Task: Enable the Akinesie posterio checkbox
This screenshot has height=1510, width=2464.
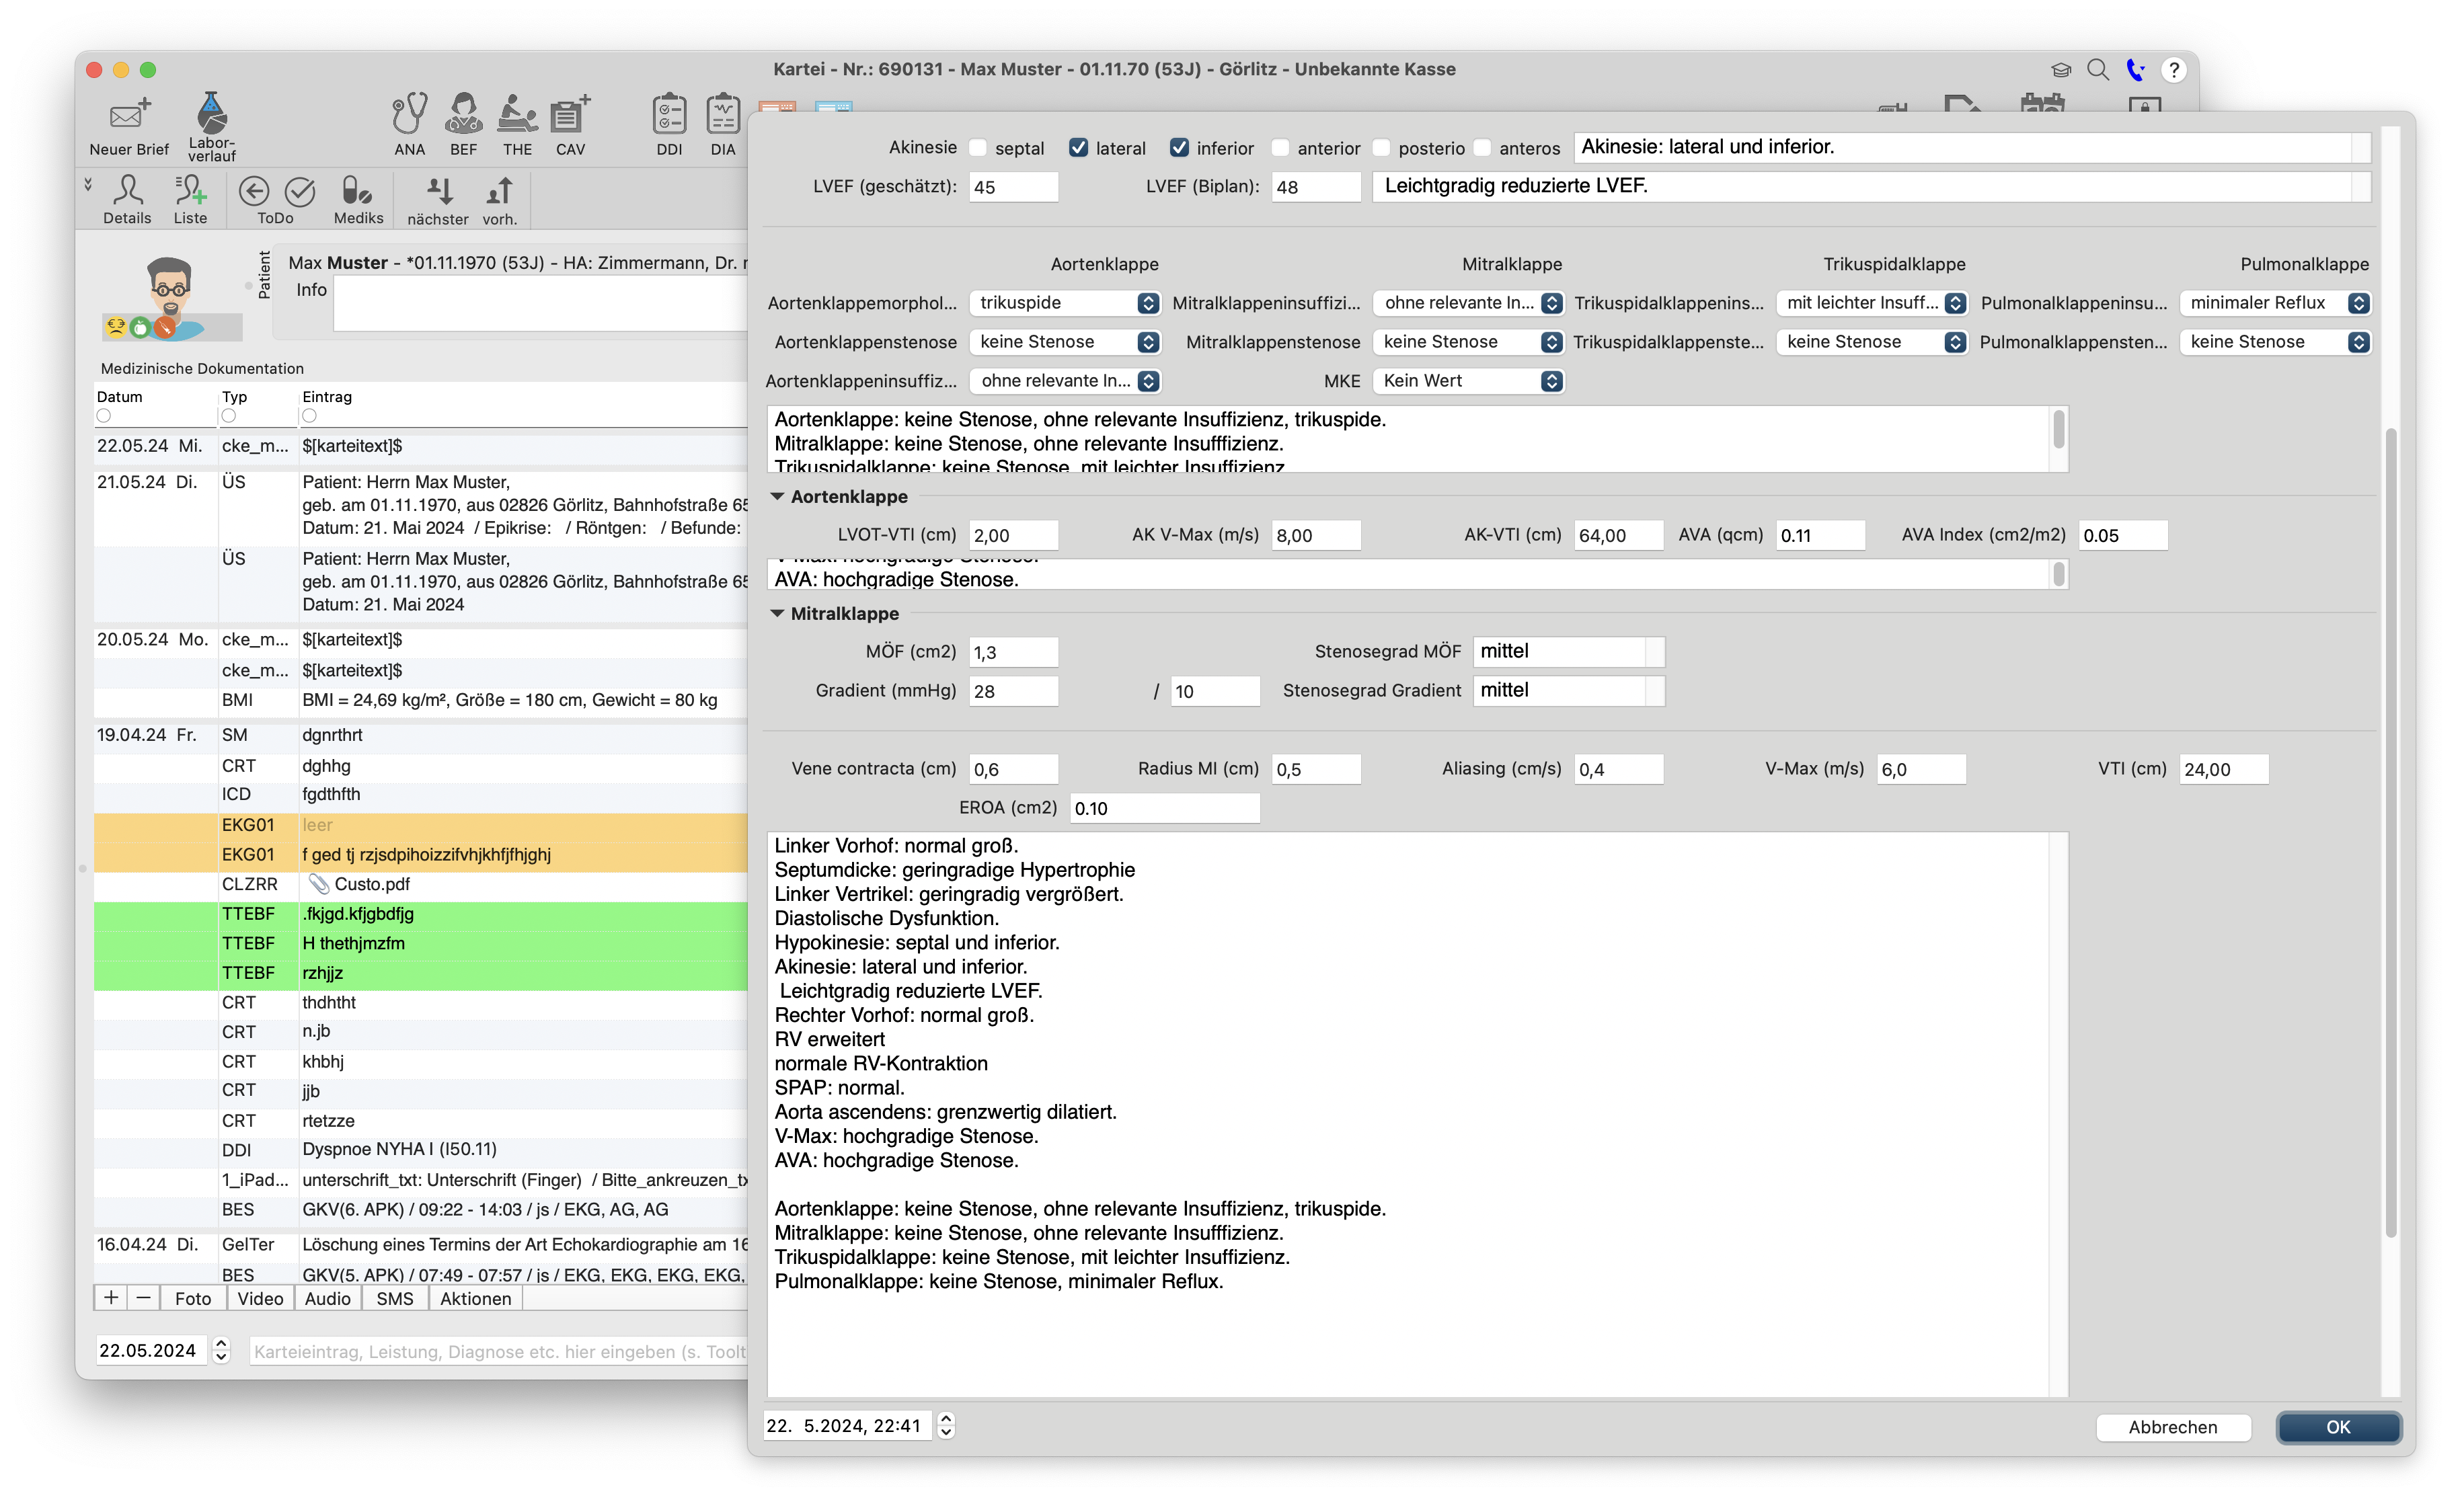Action: coord(1381,148)
